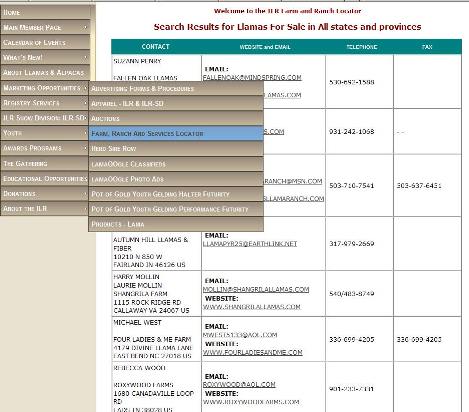Click CALLAWAY VA 24007 US text

[151, 310]
